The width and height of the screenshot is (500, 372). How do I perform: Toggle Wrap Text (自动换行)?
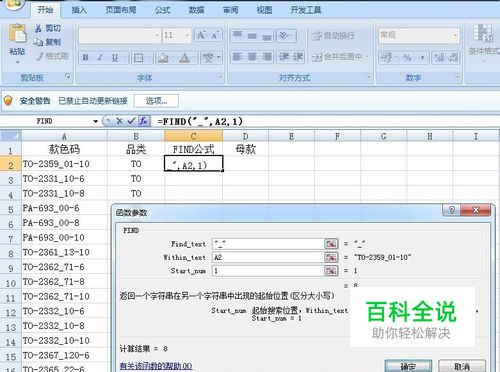pos(333,35)
